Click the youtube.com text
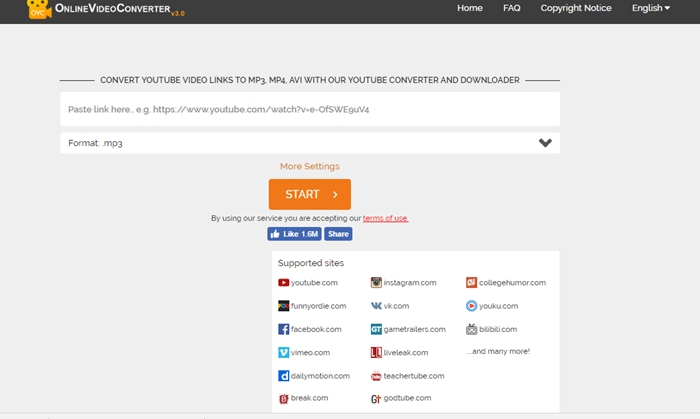Viewport: 700px width, 419px height. [x=314, y=282]
